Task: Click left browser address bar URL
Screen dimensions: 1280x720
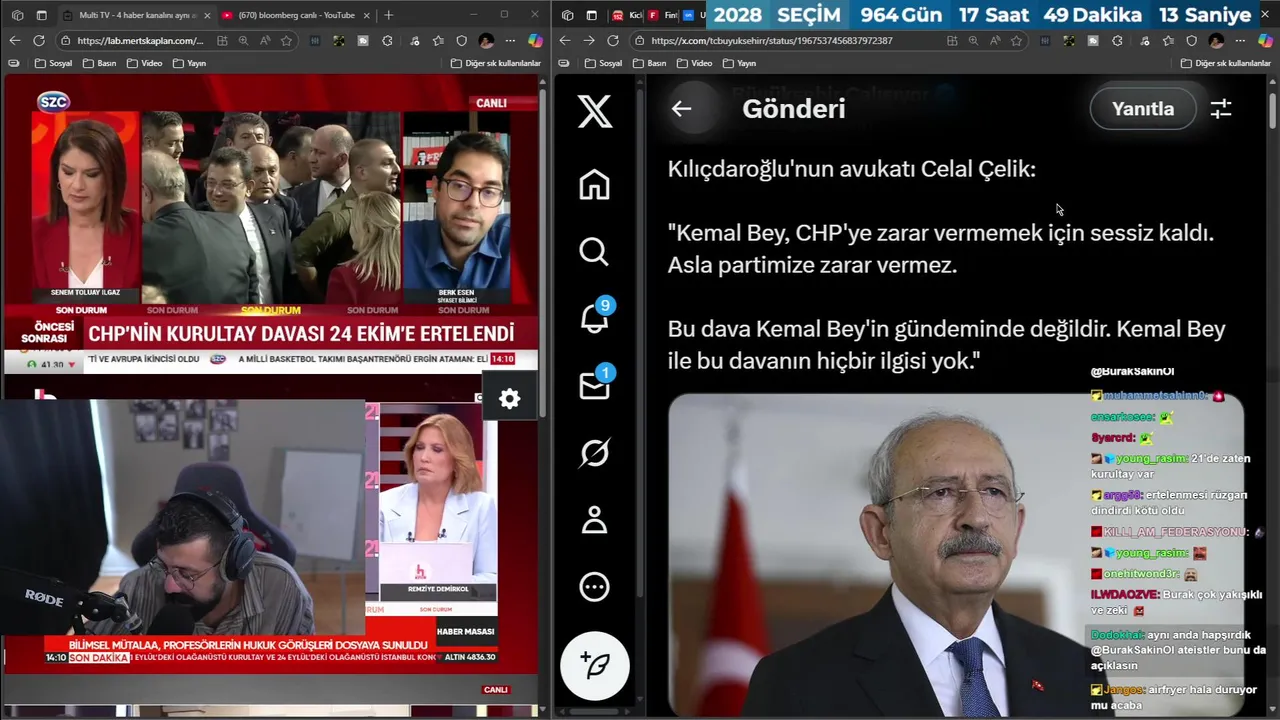Action: 139,41
